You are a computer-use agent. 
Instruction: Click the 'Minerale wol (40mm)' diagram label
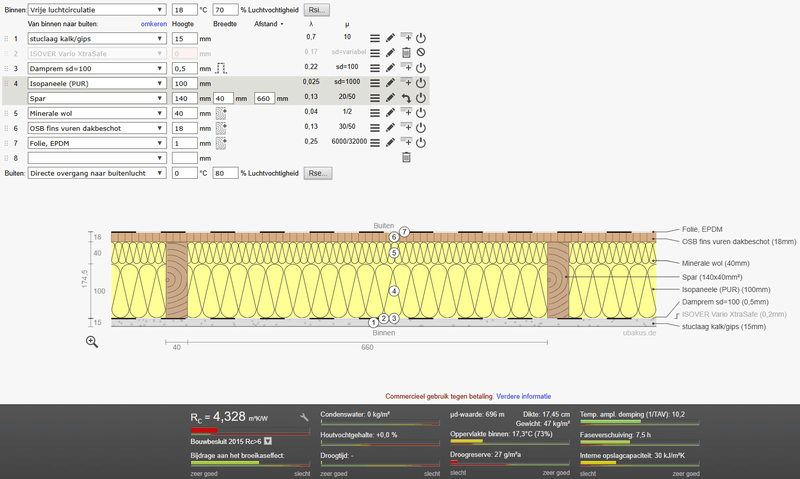point(715,263)
